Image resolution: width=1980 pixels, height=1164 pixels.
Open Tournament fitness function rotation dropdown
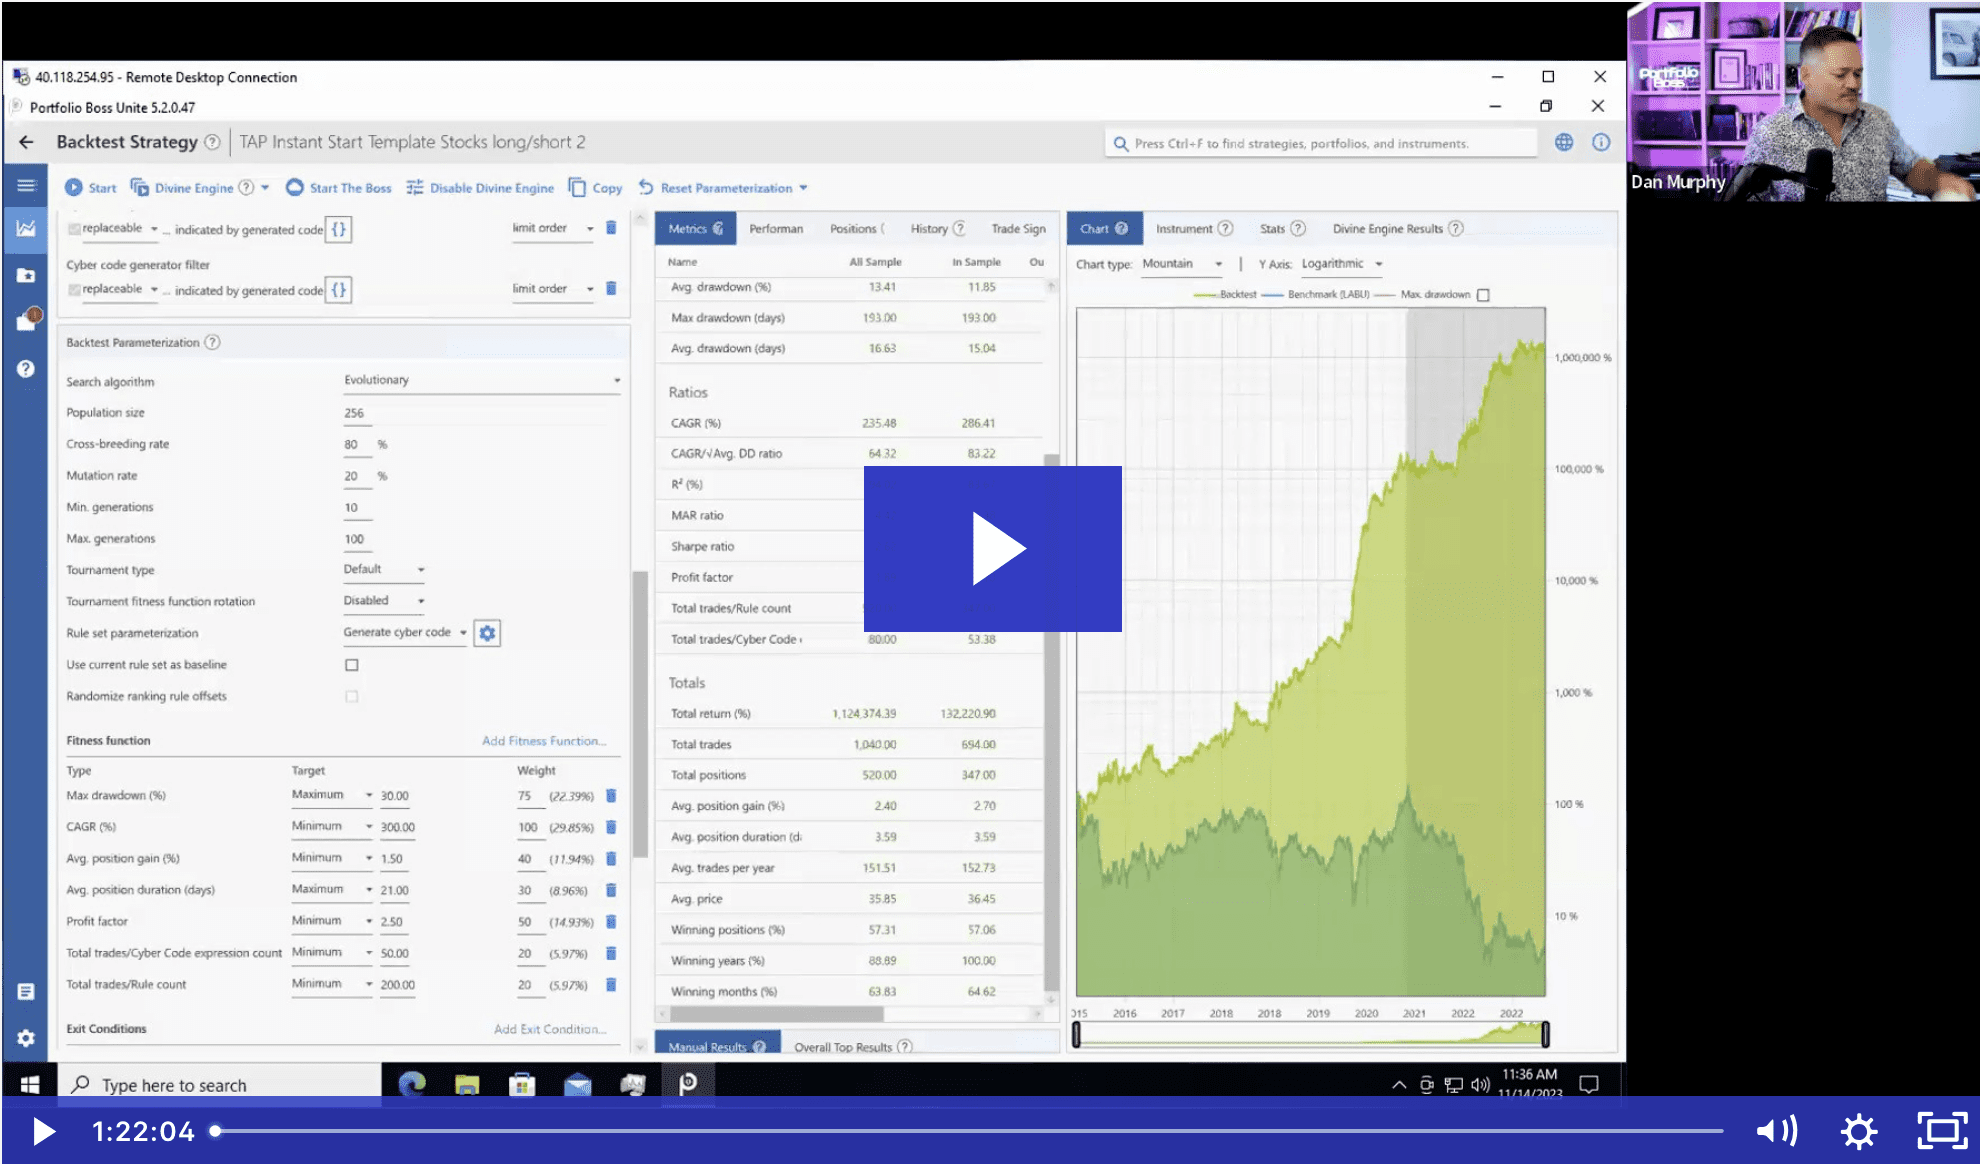384,601
